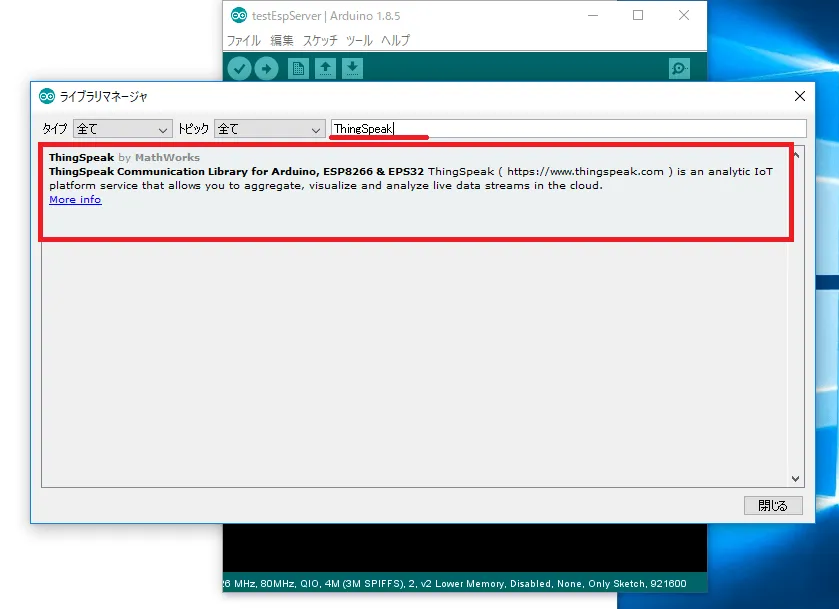
Task: Open the More info link for ThingSpeak
Action: point(75,200)
